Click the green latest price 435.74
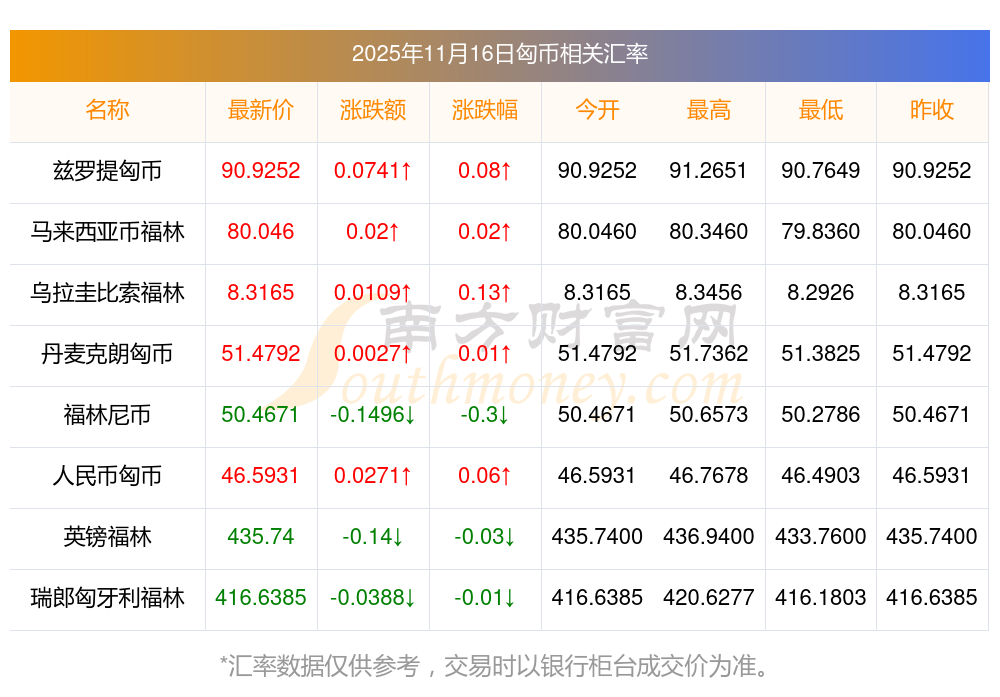The width and height of the screenshot is (1000, 697). click(x=261, y=536)
